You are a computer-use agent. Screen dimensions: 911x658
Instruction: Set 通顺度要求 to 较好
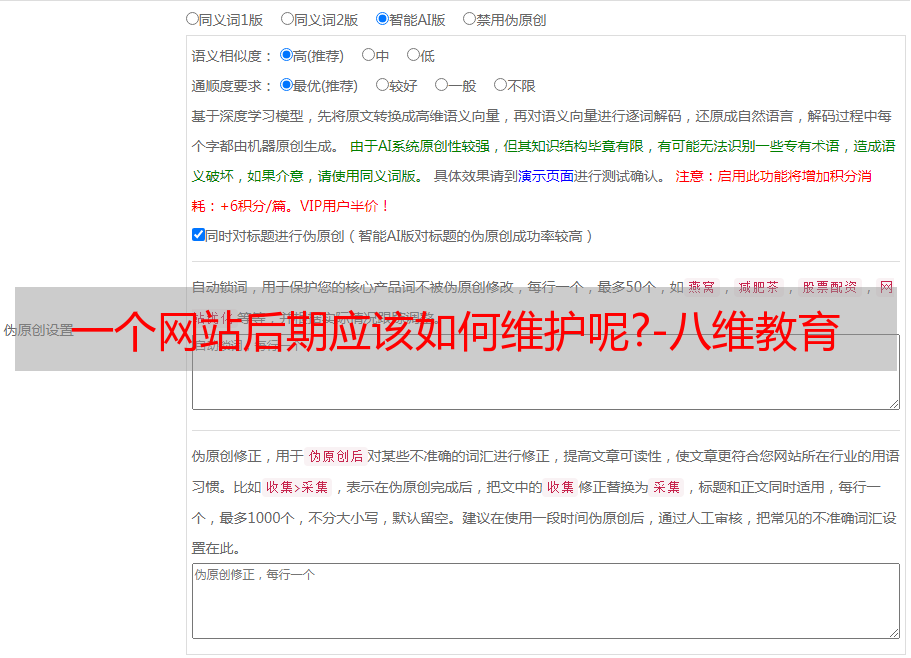(x=382, y=85)
